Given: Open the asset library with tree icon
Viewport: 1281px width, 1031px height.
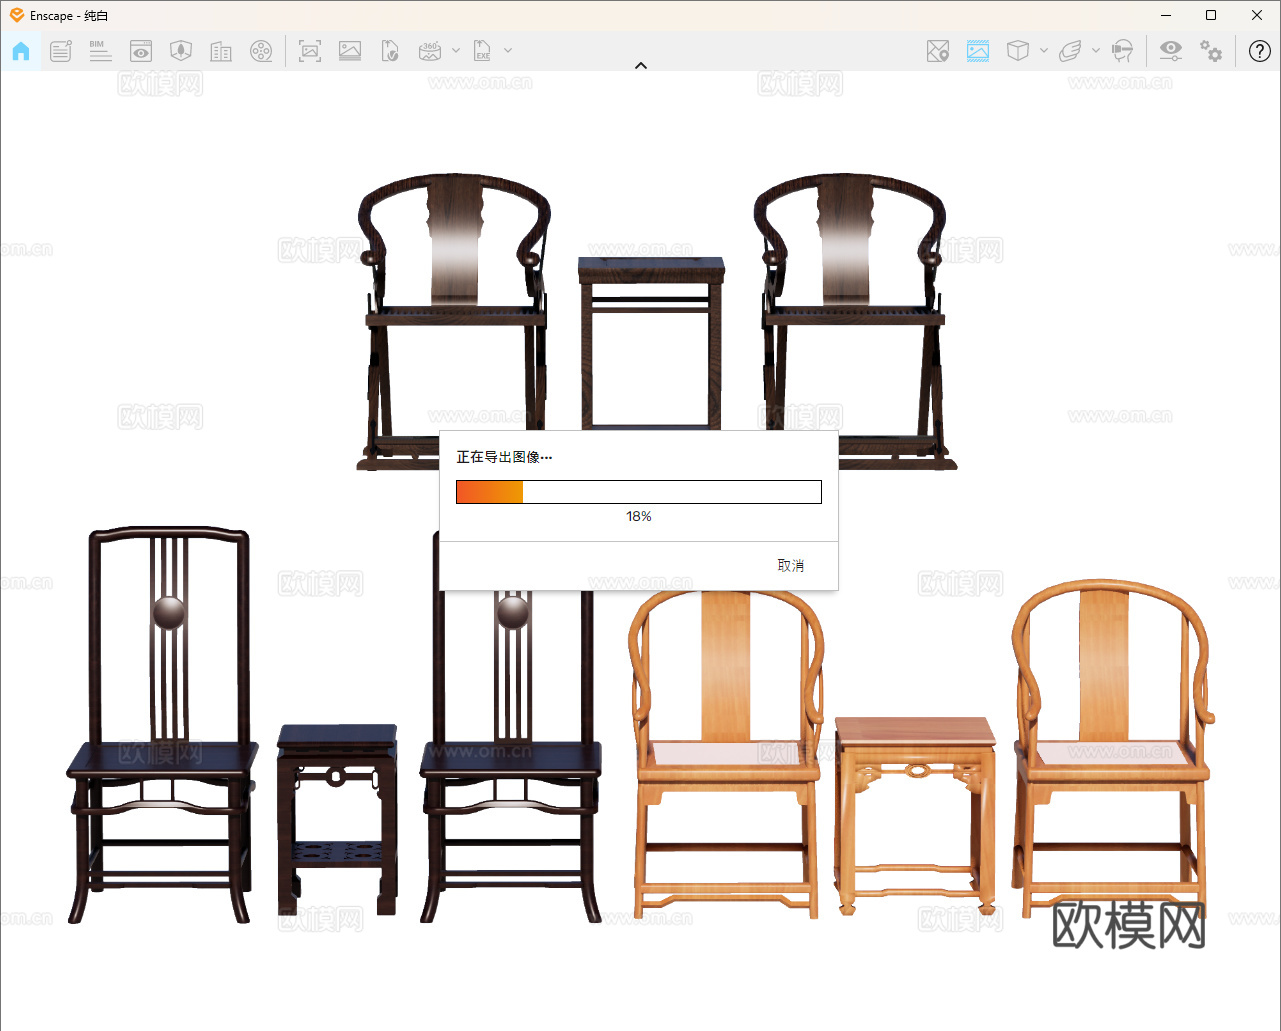Looking at the screenshot, I should [181, 51].
